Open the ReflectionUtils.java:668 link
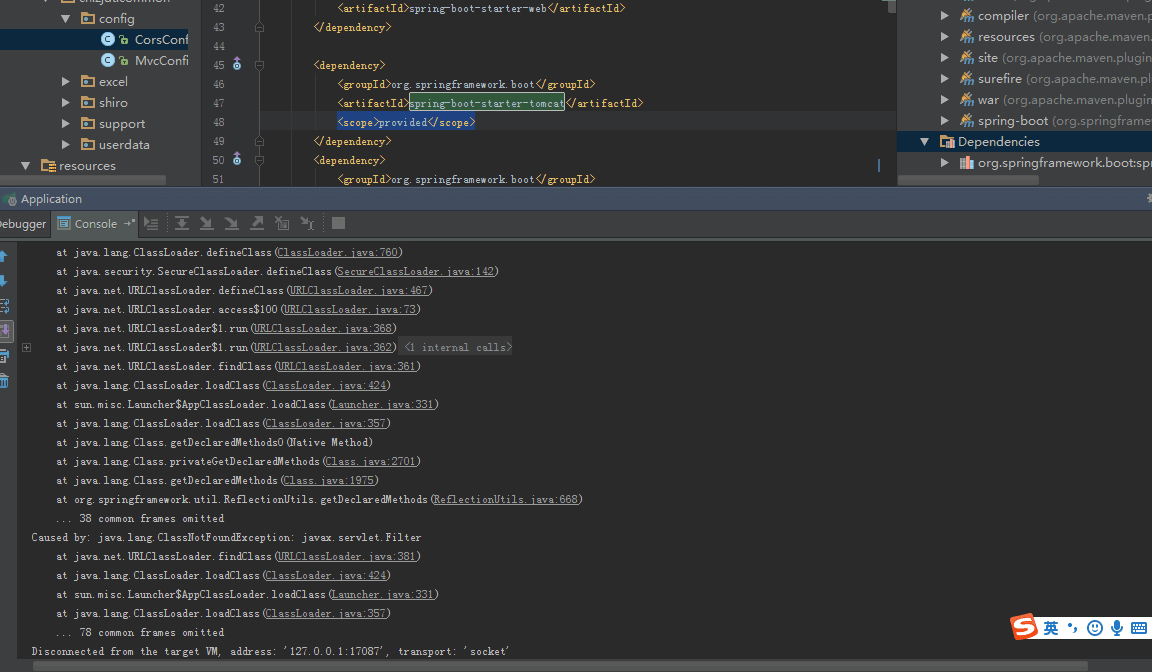1152x672 pixels. pyautogui.click(x=506, y=499)
